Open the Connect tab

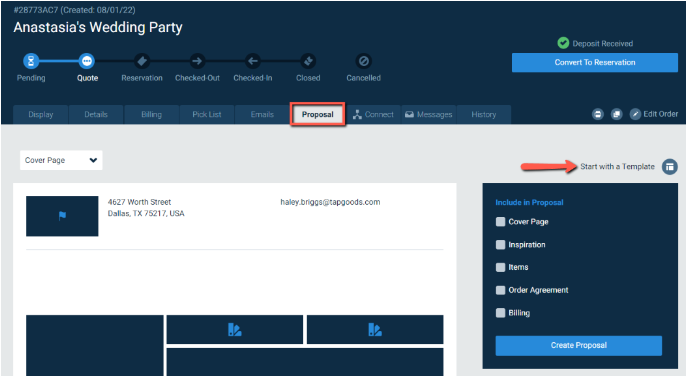pos(373,114)
